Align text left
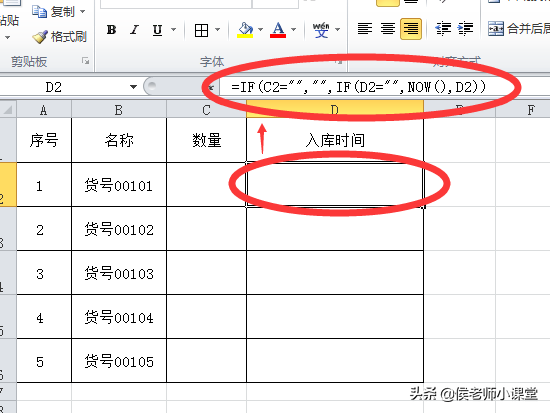 click(365, 29)
